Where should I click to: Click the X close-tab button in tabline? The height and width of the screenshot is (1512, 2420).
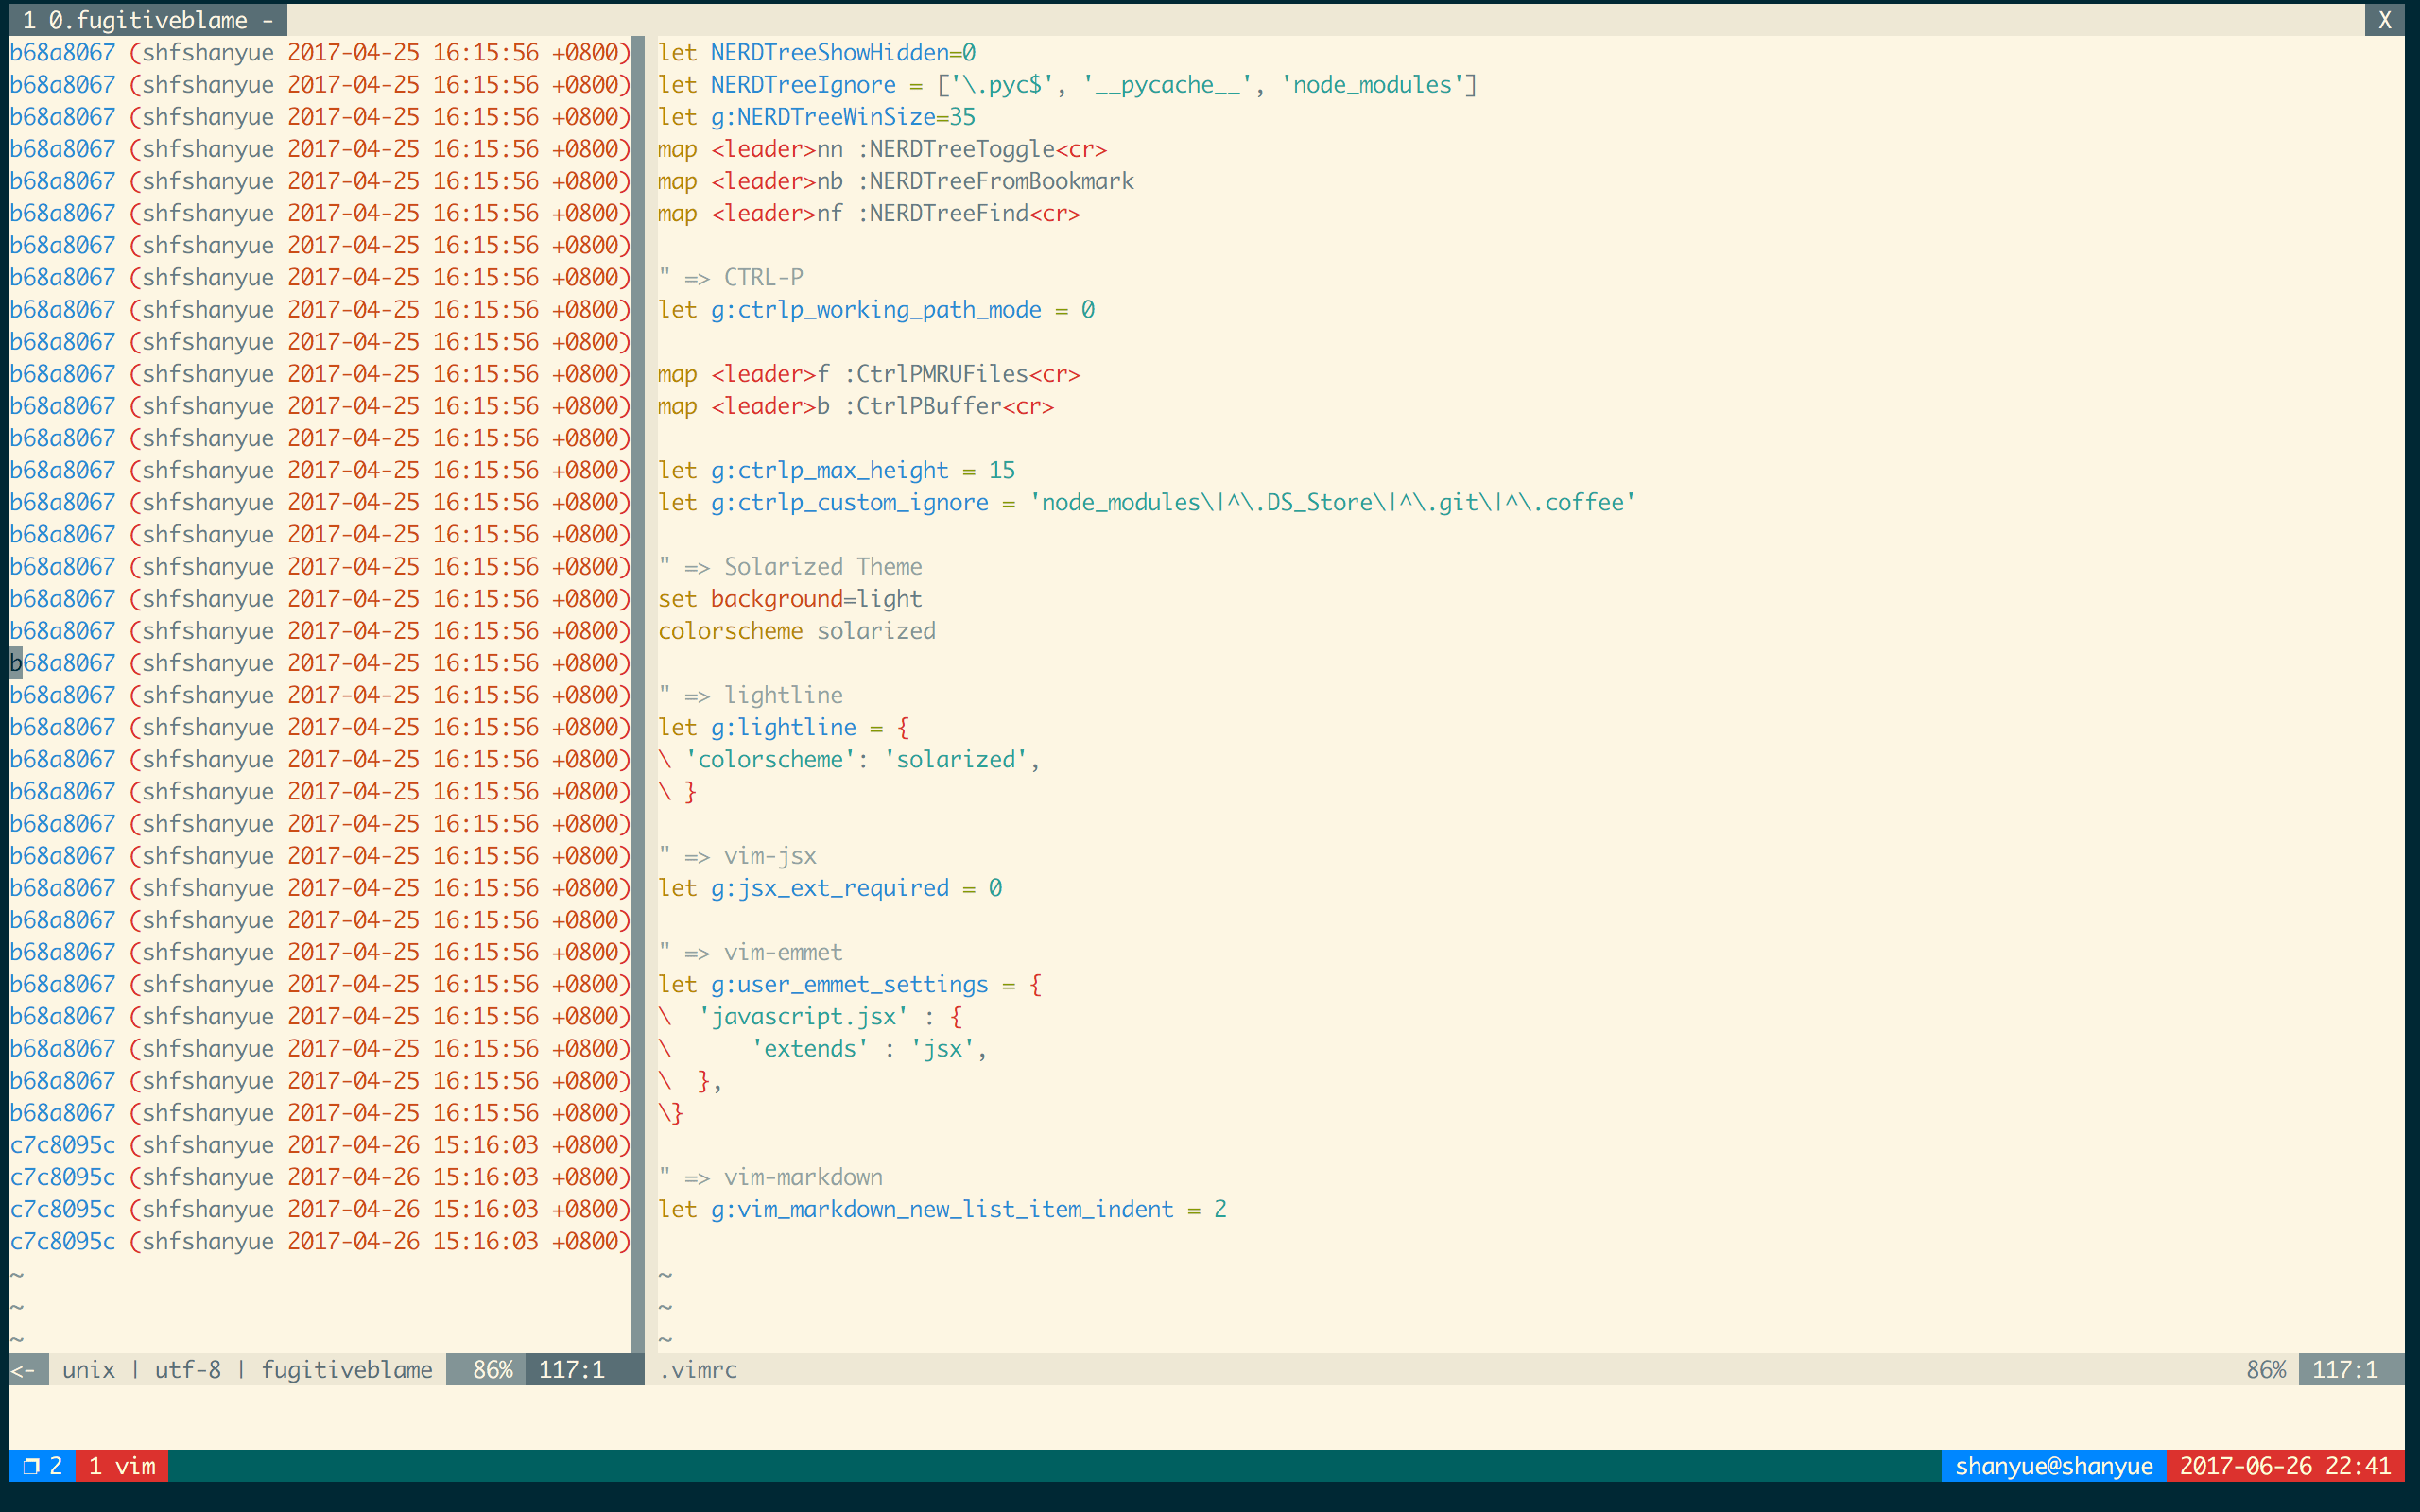click(2384, 20)
